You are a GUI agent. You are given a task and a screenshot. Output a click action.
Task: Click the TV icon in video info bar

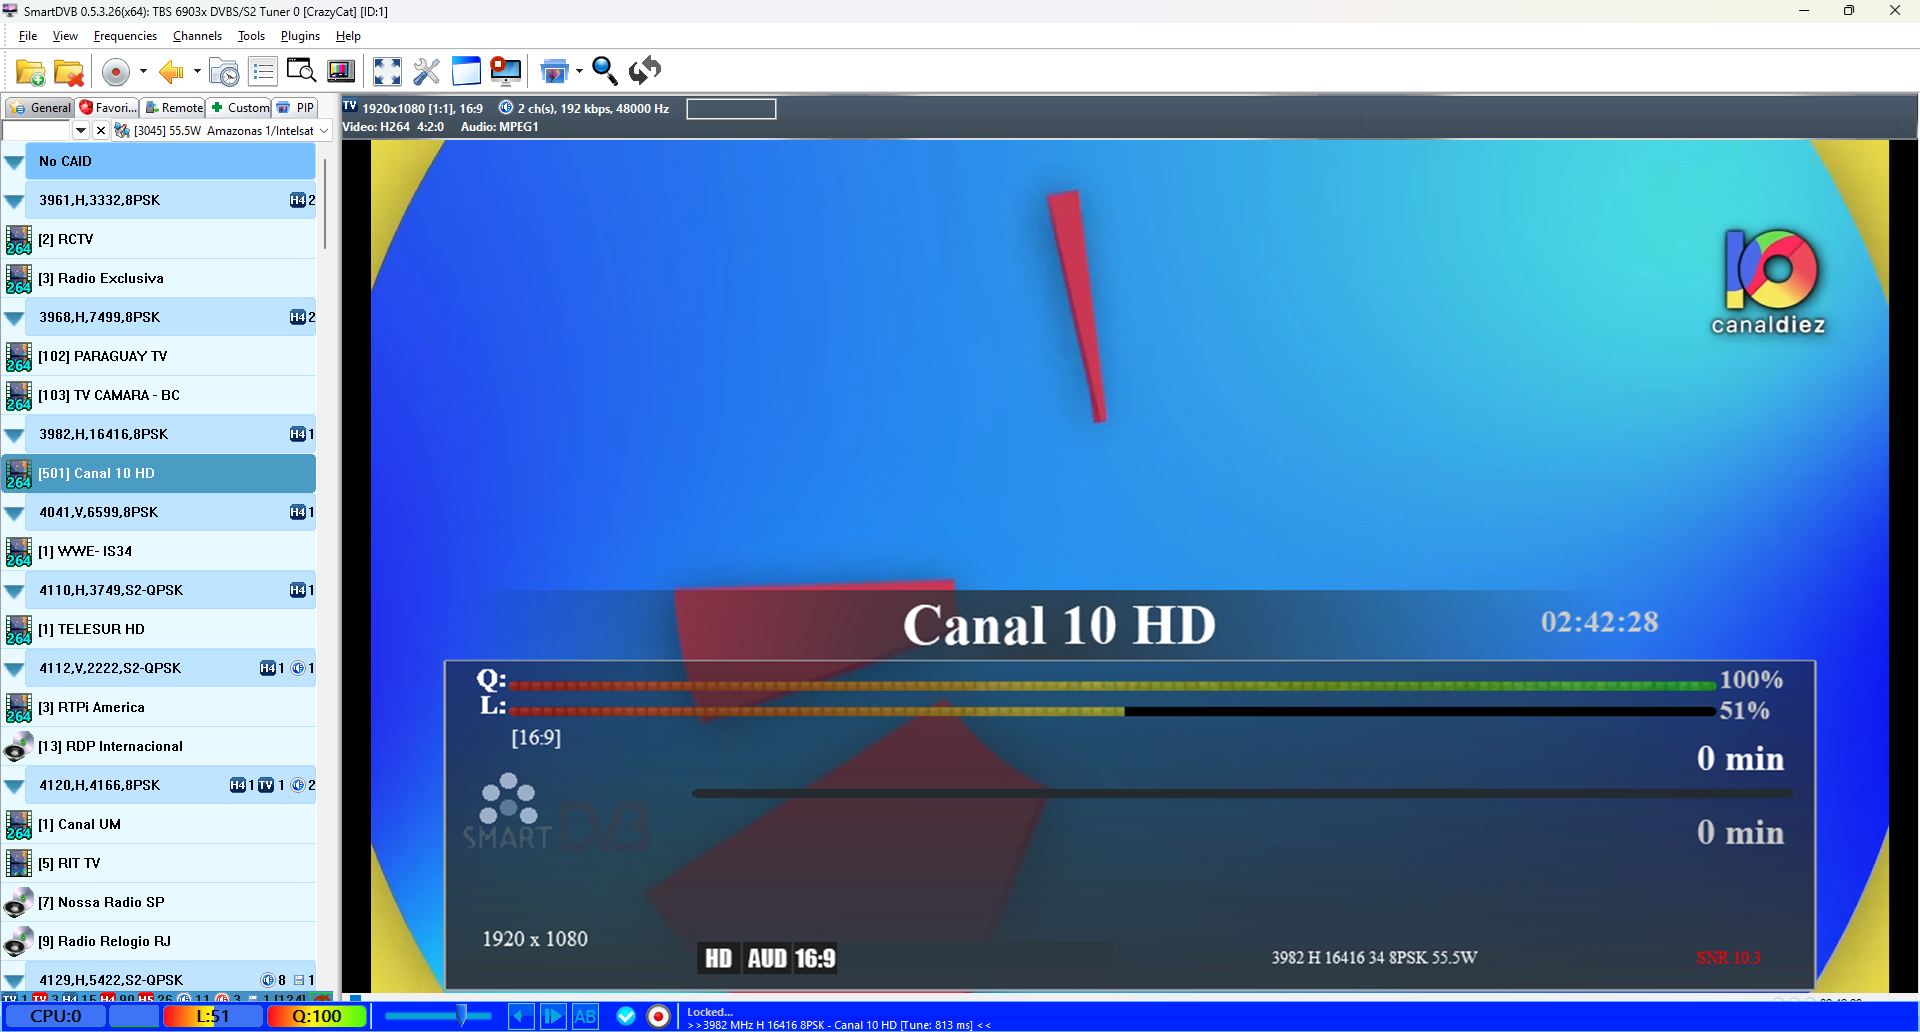point(349,106)
